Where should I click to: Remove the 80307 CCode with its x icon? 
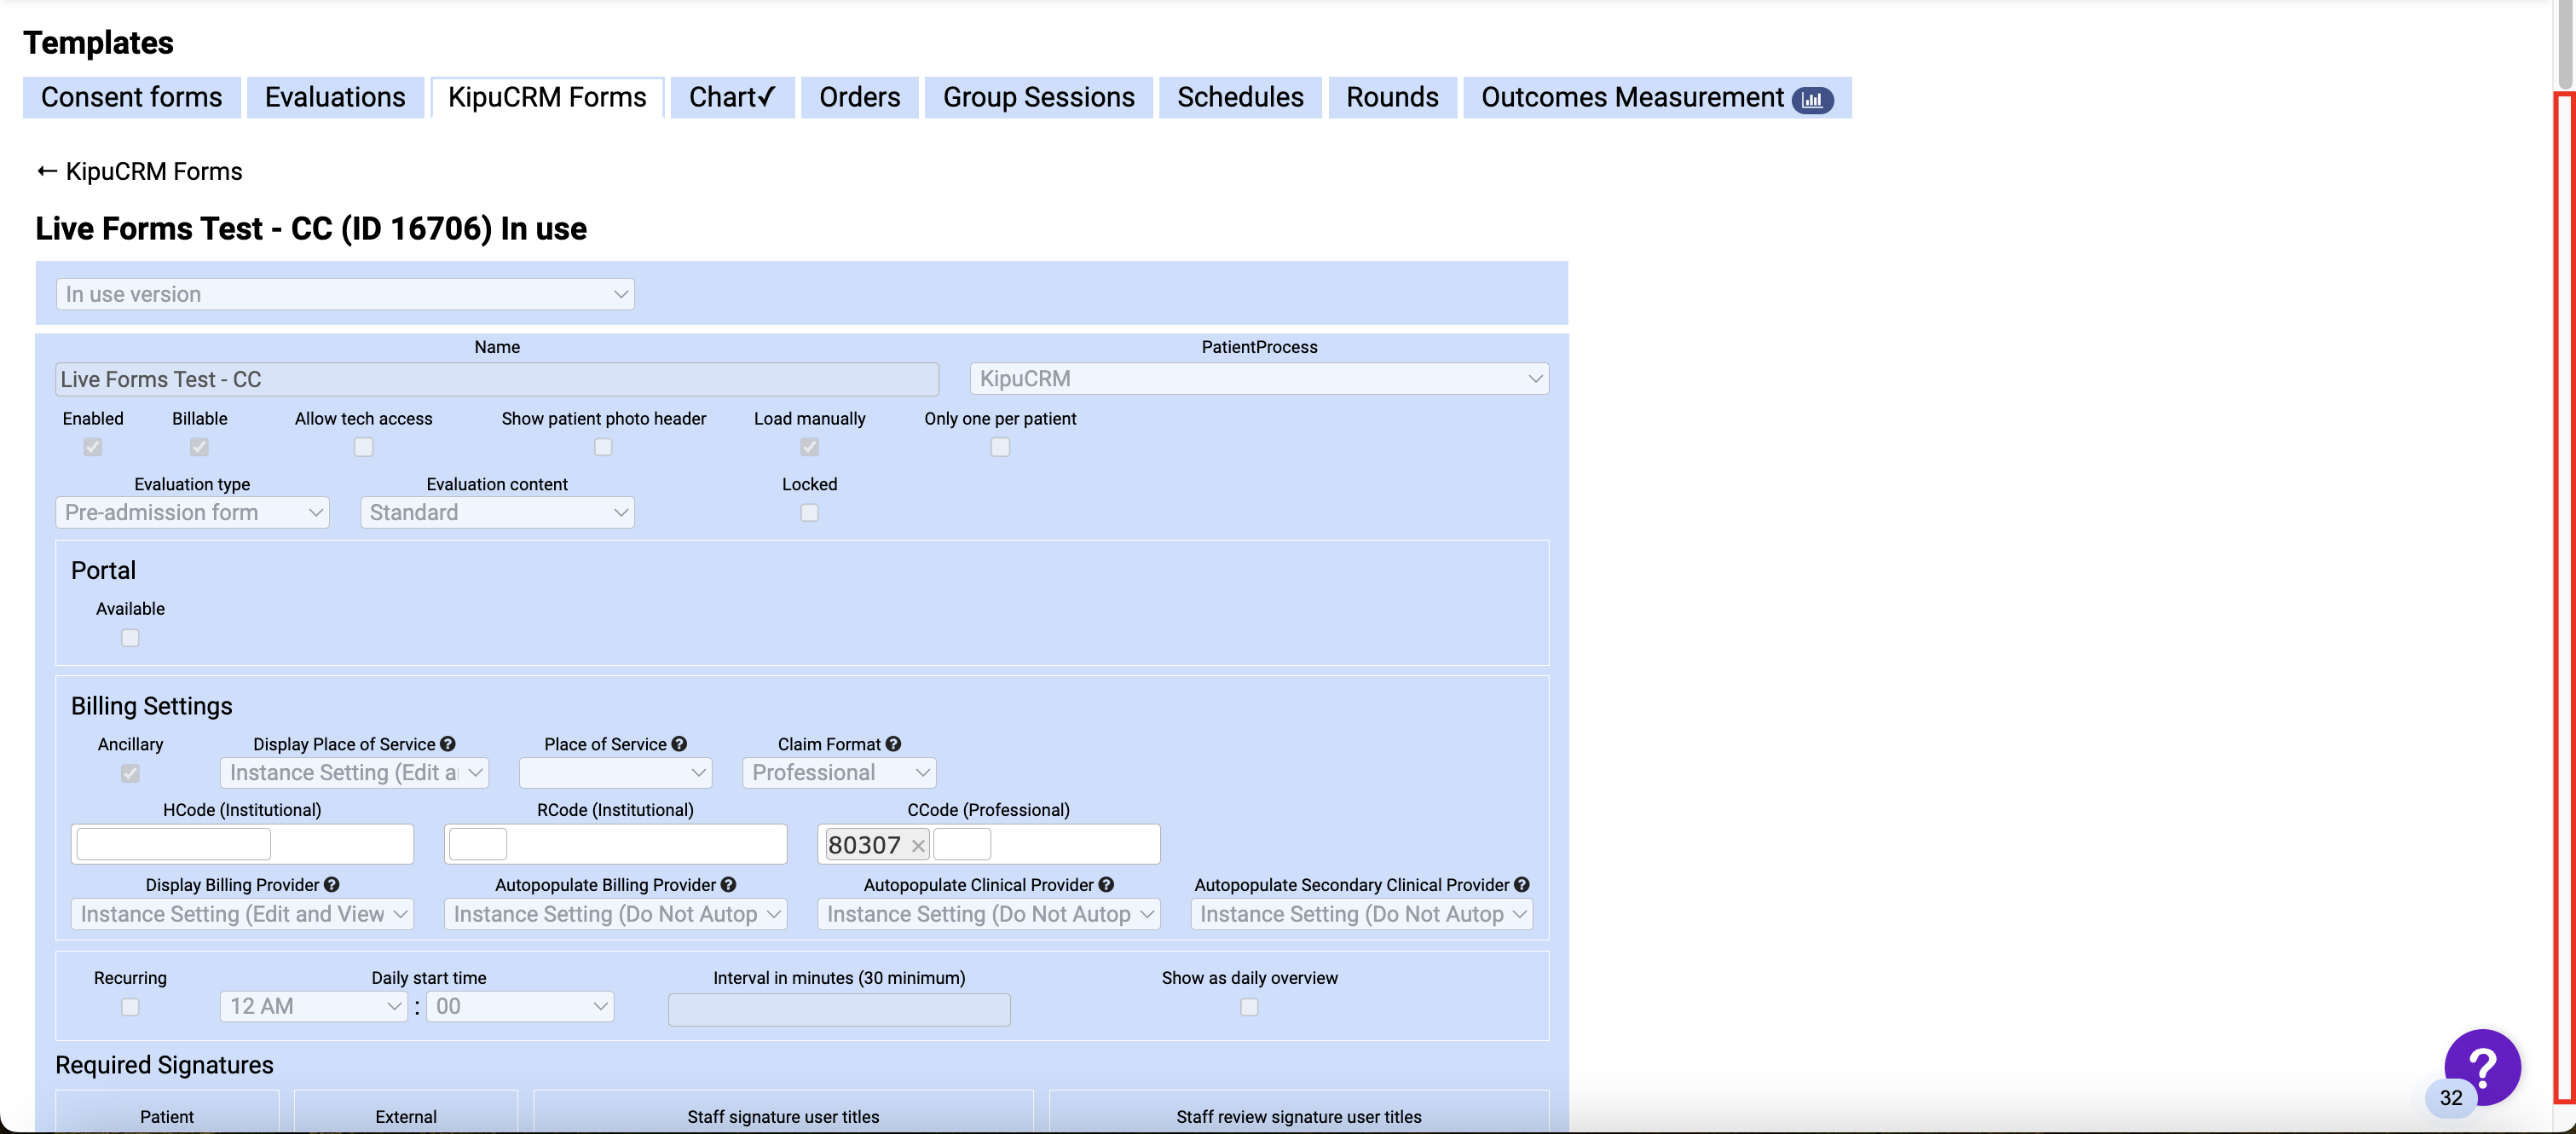(917, 845)
